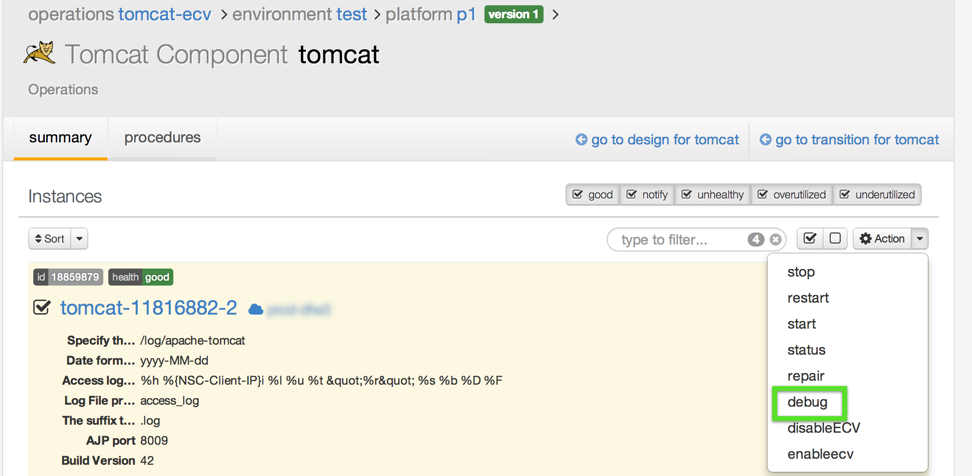Click the Action gear button
Image resolution: width=972 pixels, height=476 pixels.
click(x=882, y=239)
